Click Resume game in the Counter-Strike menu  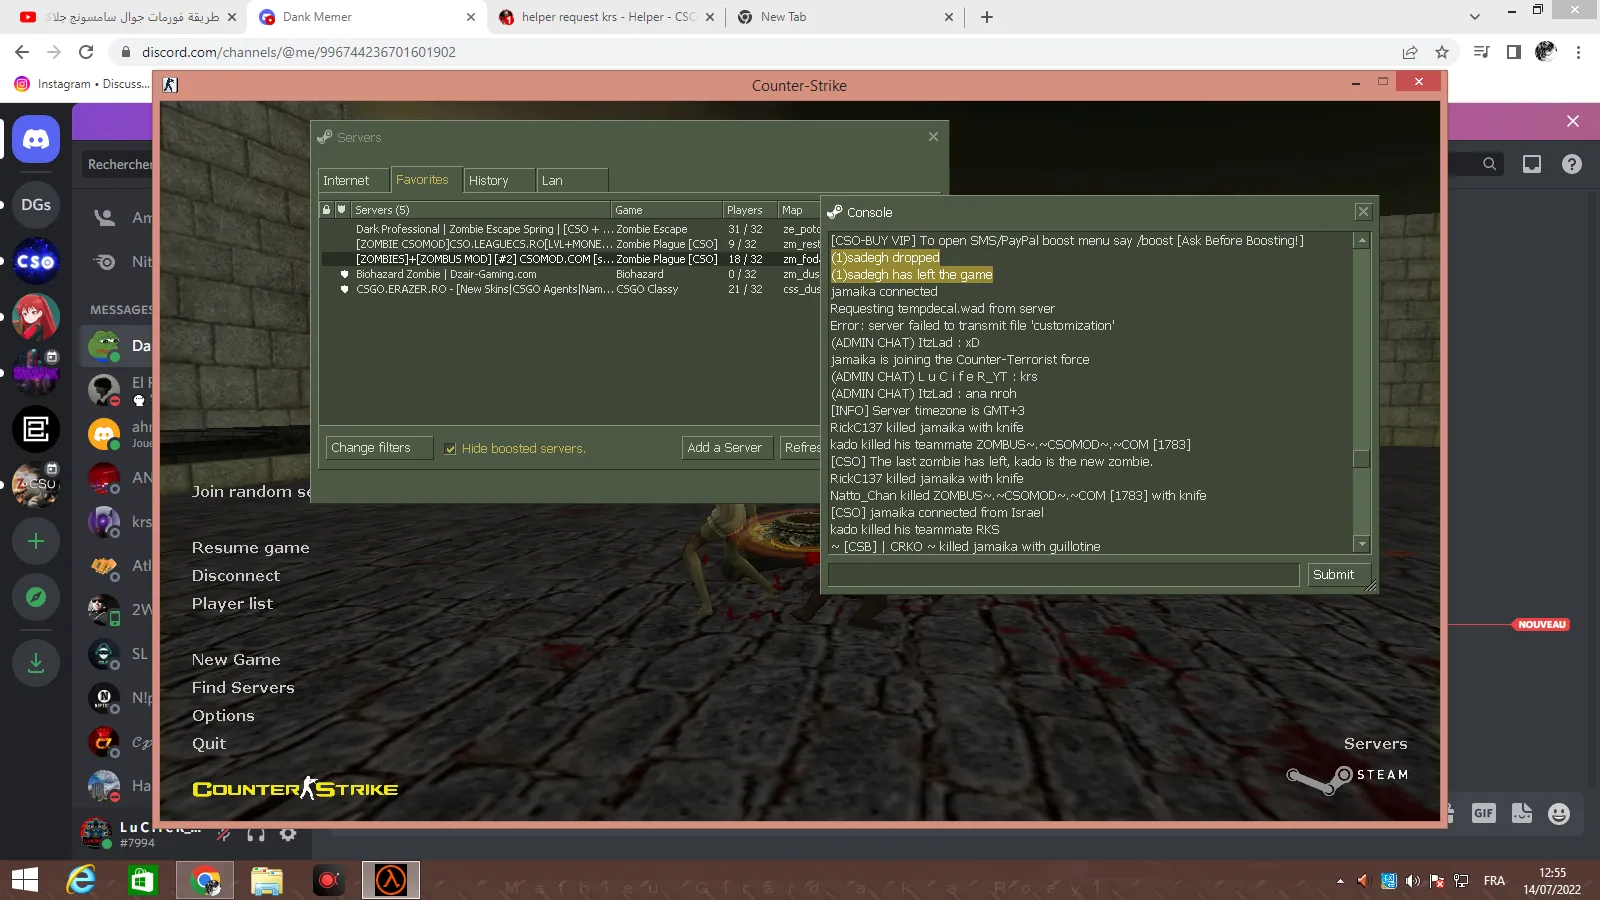click(251, 548)
